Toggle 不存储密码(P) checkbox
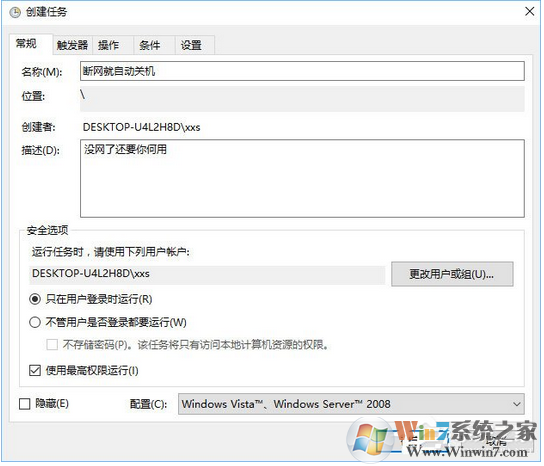 tap(52, 345)
